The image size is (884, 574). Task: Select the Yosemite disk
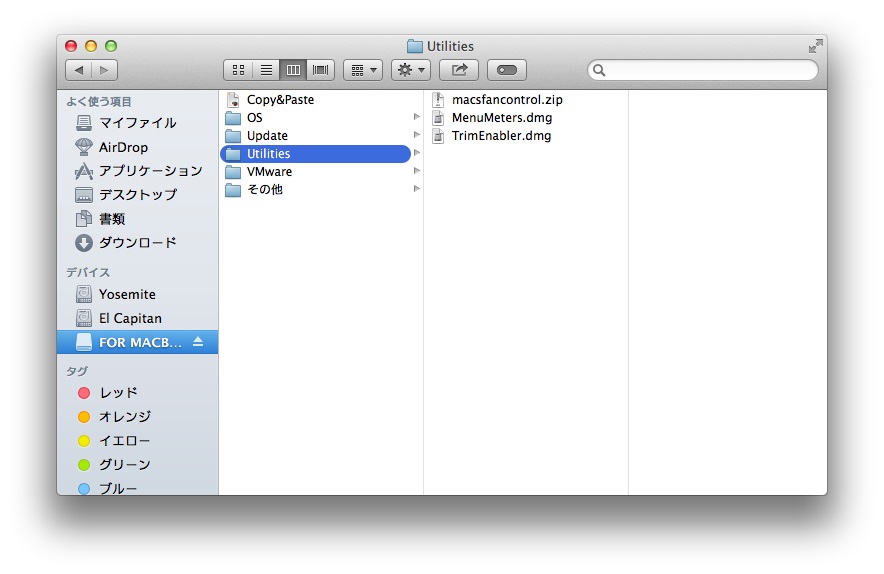point(138,294)
